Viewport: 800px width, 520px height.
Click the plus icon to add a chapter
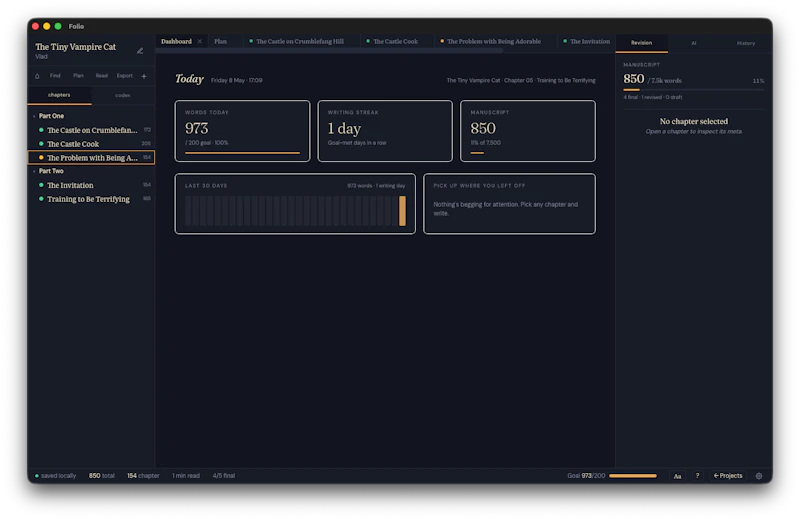[144, 76]
